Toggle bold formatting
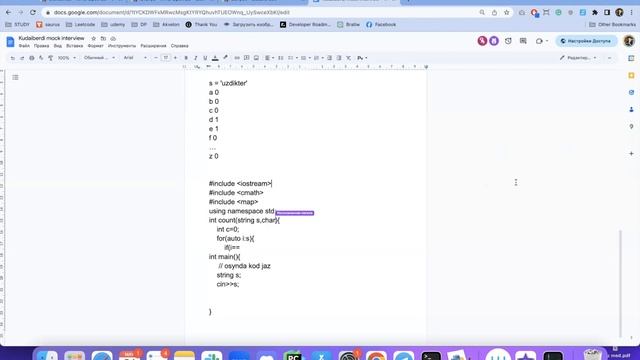Viewport: 640px width, 360px height. pos(186,58)
